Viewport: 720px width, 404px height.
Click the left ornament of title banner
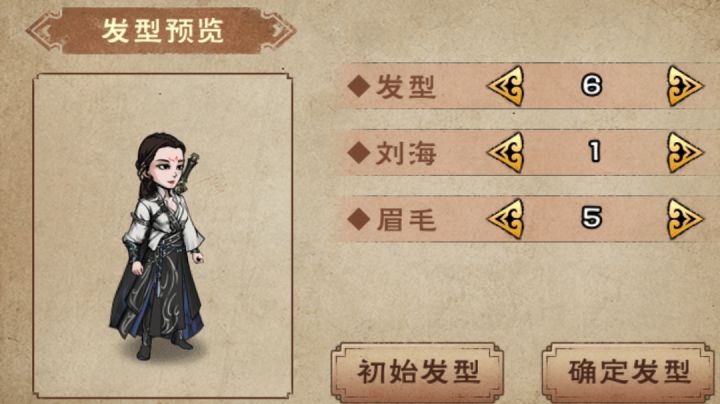[44, 31]
